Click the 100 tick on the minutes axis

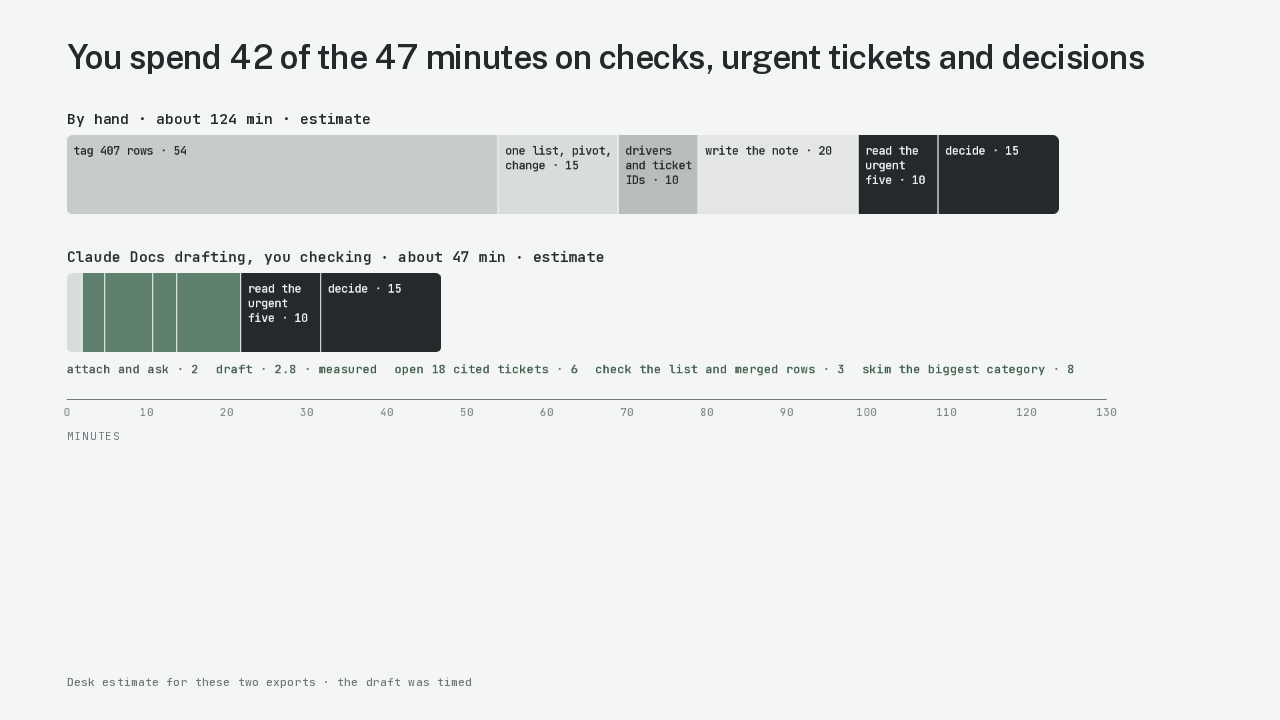(x=866, y=412)
